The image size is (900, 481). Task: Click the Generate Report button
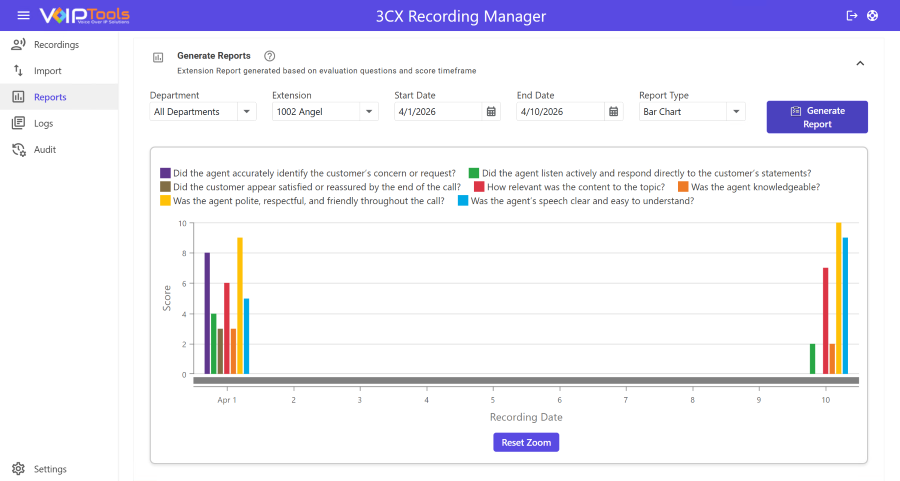817,117
